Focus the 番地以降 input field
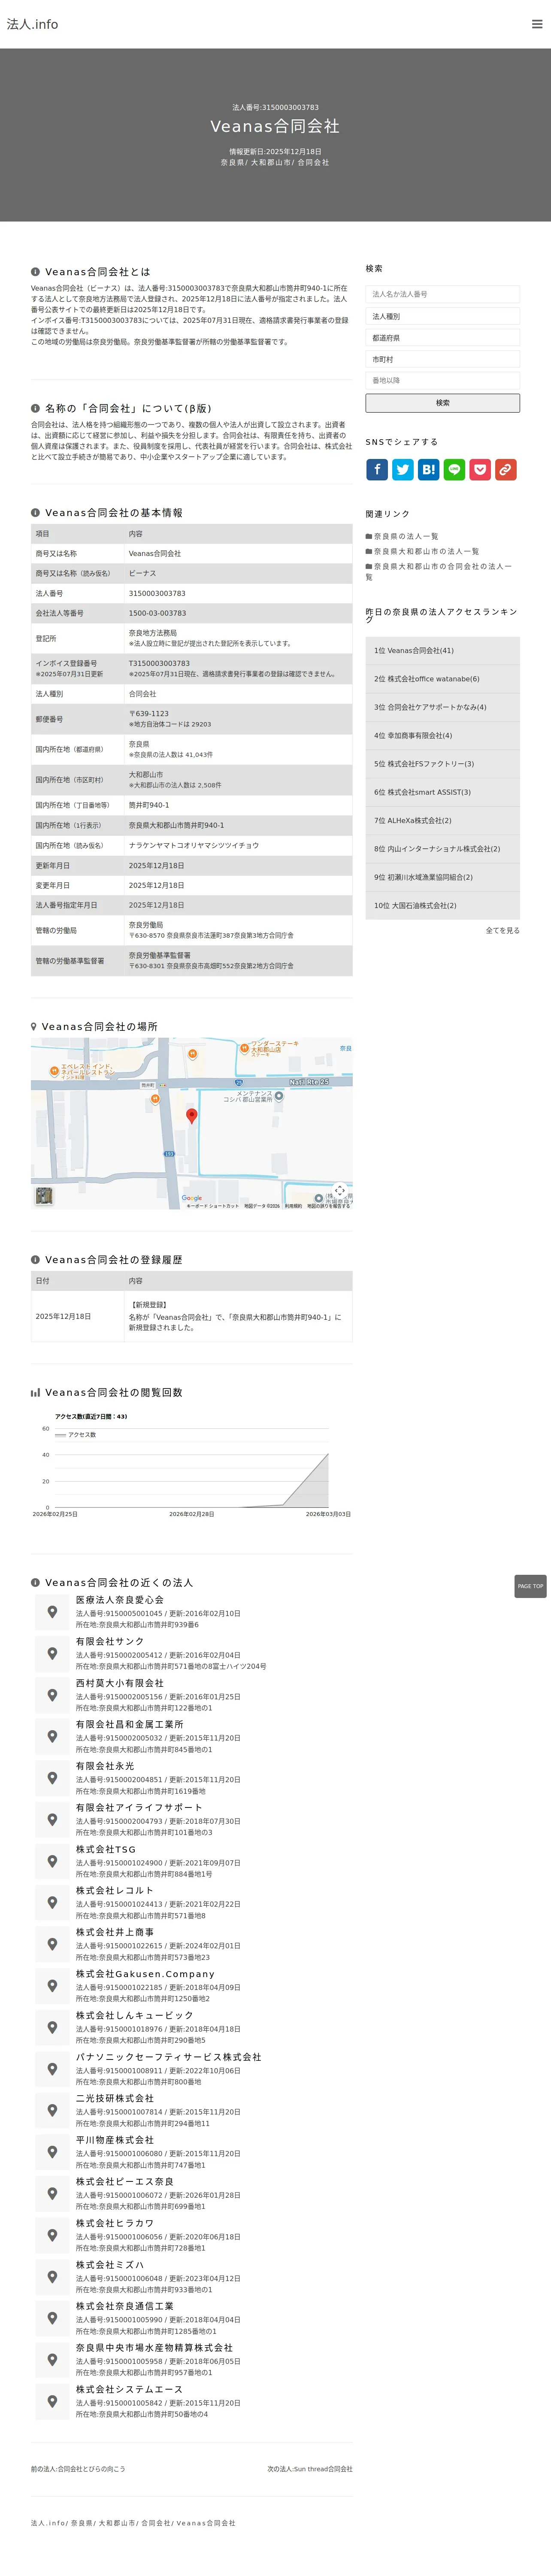Screen dimensions: 551x2576 pyautogui.click(x=442, y=381)
